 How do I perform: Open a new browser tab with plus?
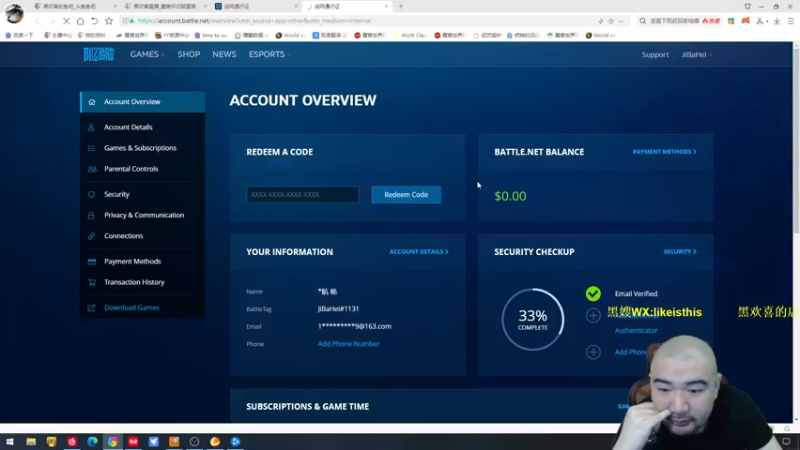tap(401, 6)
